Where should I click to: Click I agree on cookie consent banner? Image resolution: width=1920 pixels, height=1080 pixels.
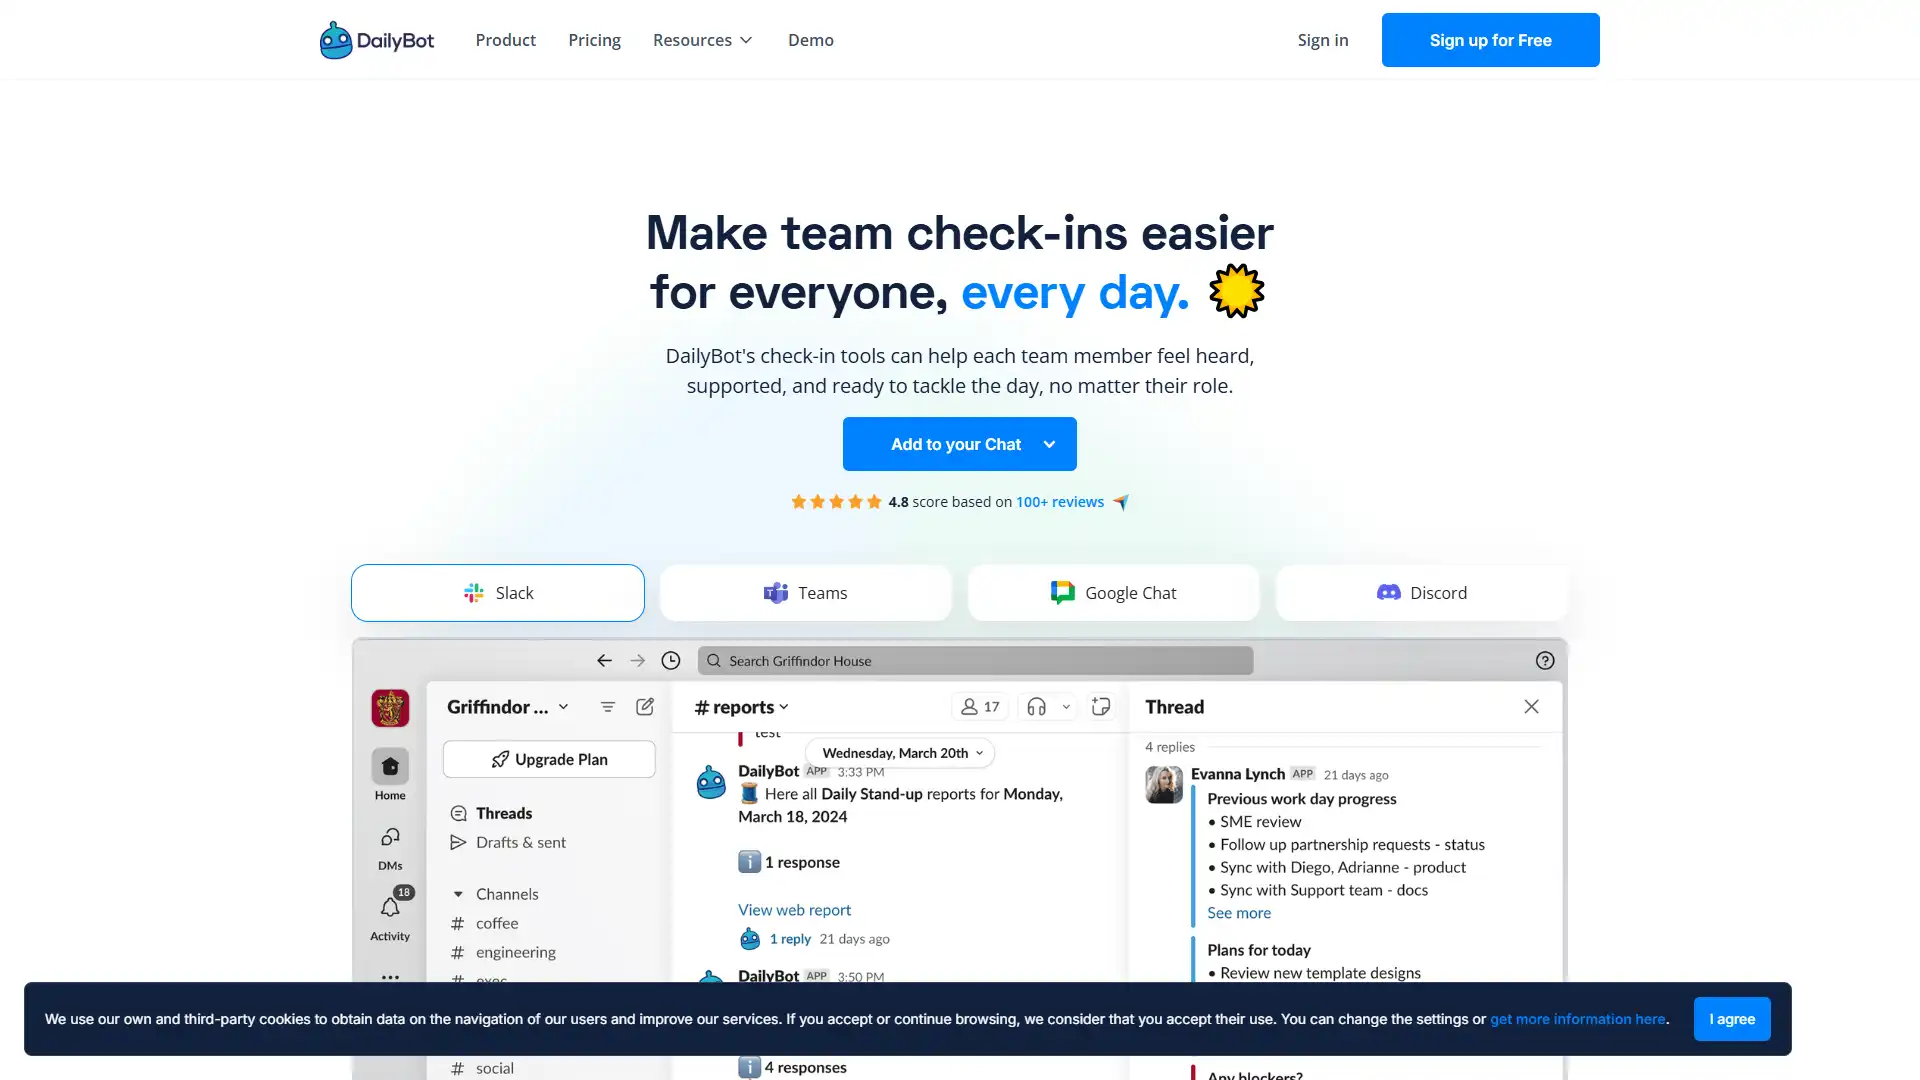1731,1018
